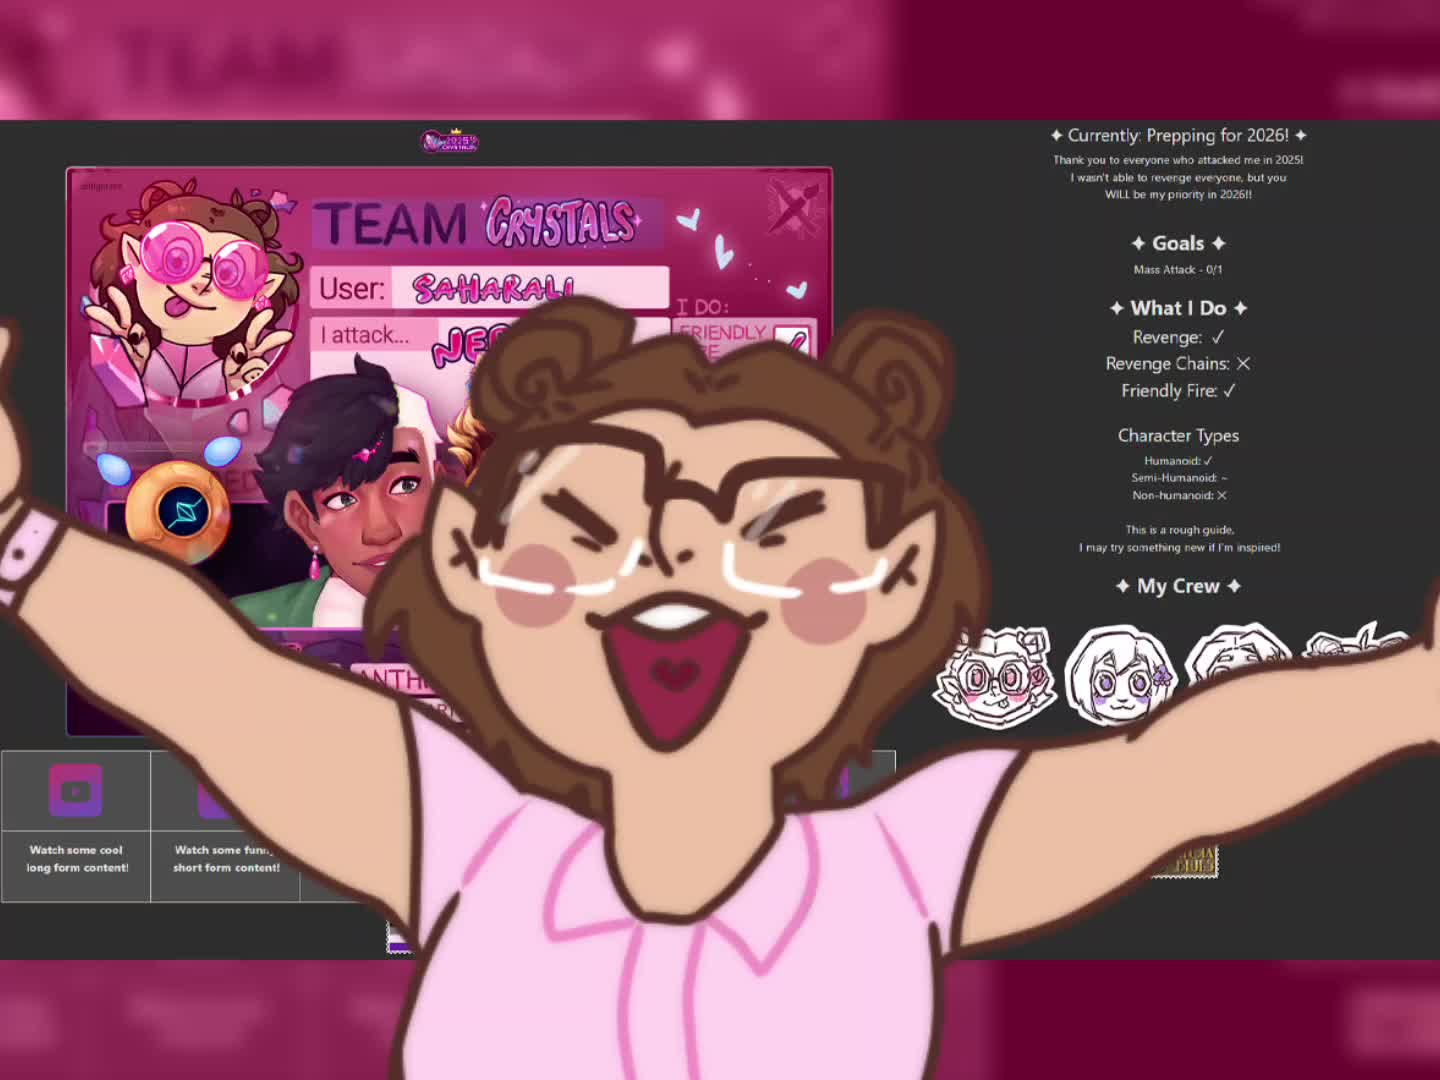Click the 'Revenge Chains: ✕' line
Screen dimensions: 1440x1080
[1178, 364]
